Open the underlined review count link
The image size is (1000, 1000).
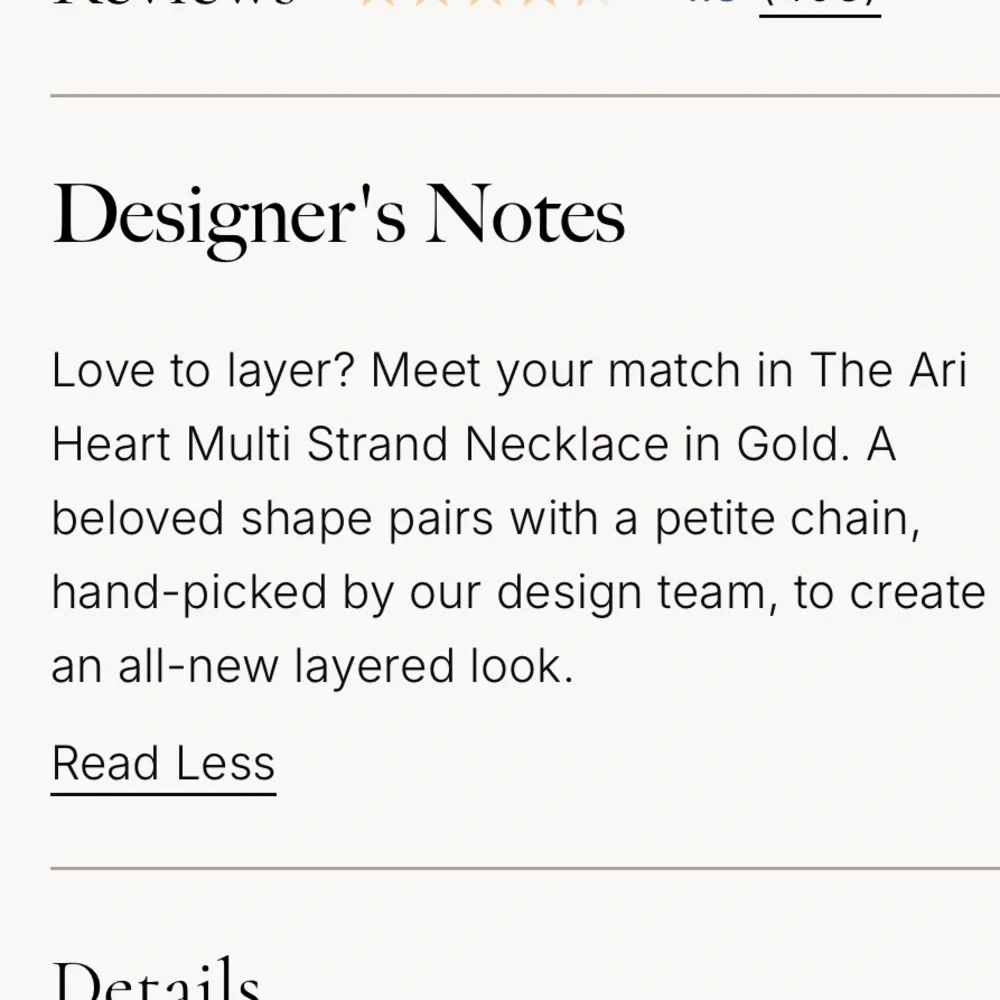click(x=820, y=6)
